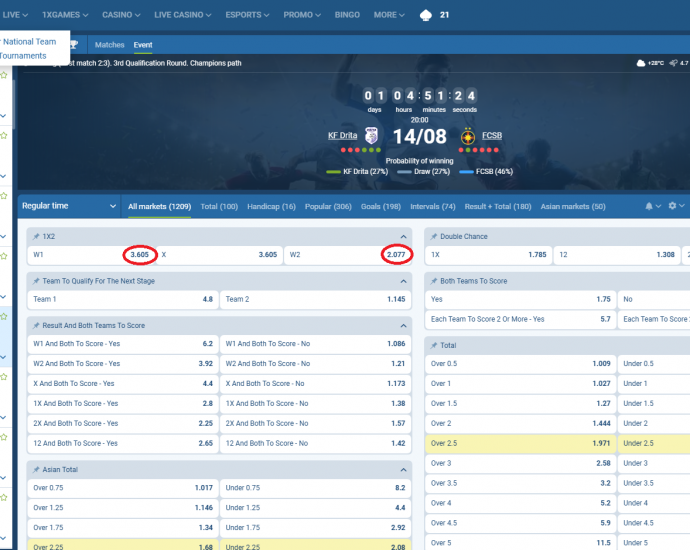The image size is (690, 550).
Task: Collapse the Asian Total section
Action: 403,470
